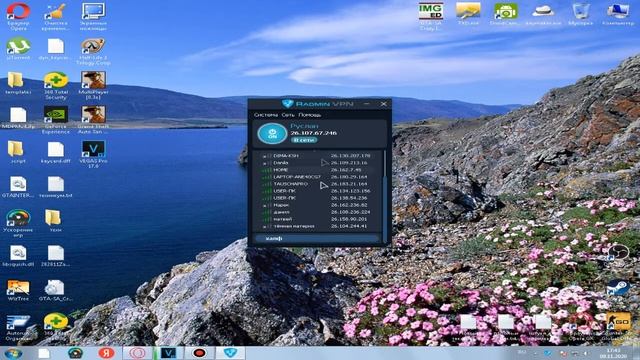Select the Тёмная материя peer row
The image size is (640, 360).
[x=319, y=226]
